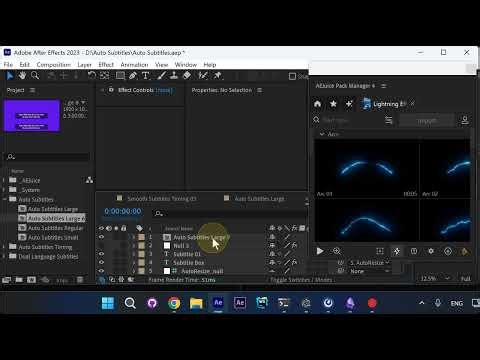This screenshot has height=360, width=480.
Task: Select the Rotation tool in toolbar
Action: click(92, 76)
